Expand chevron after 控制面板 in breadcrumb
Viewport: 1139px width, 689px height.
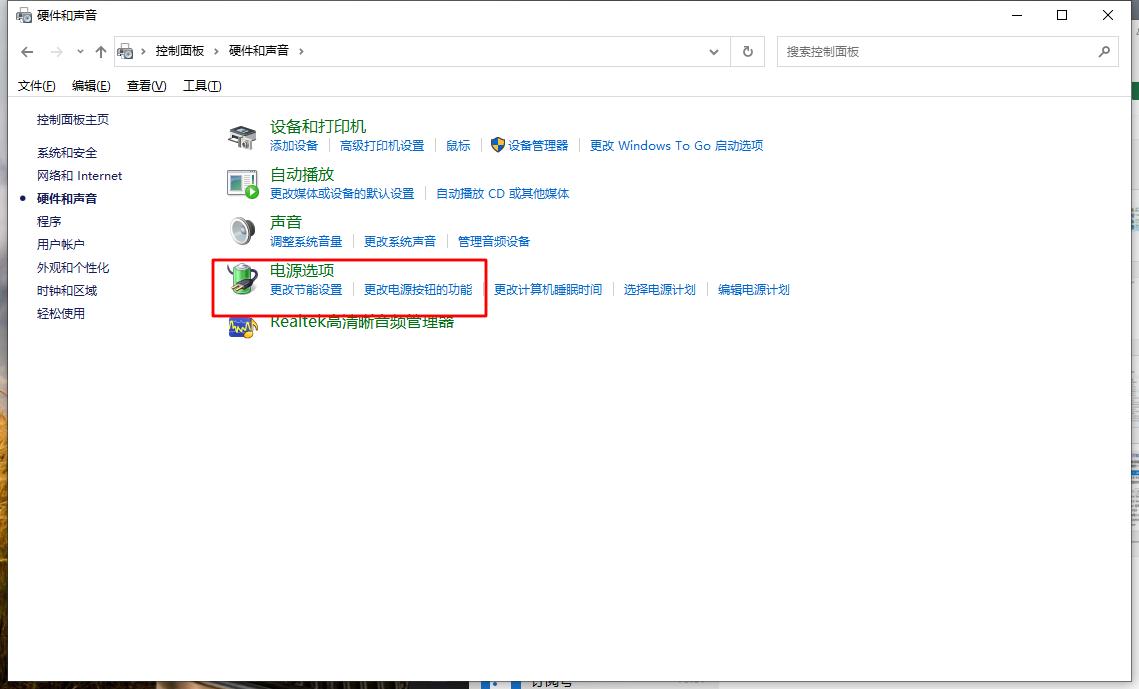tap(216, 51)
